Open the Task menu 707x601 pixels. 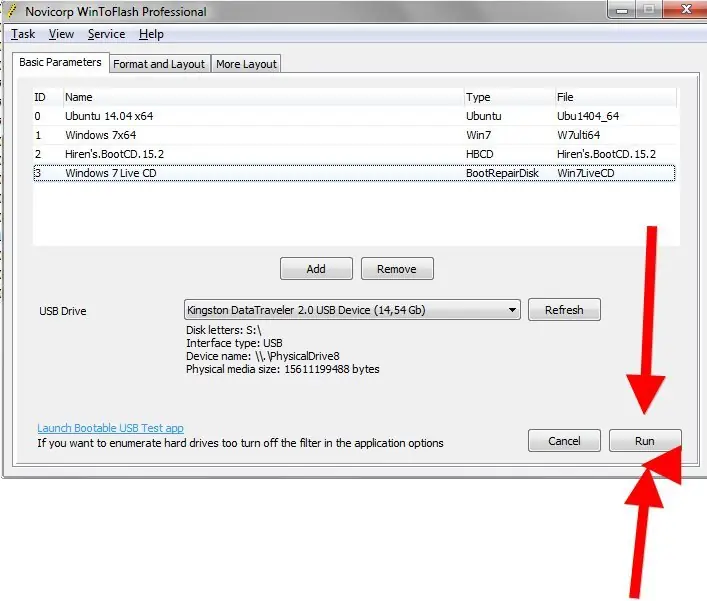click(23, 34)
